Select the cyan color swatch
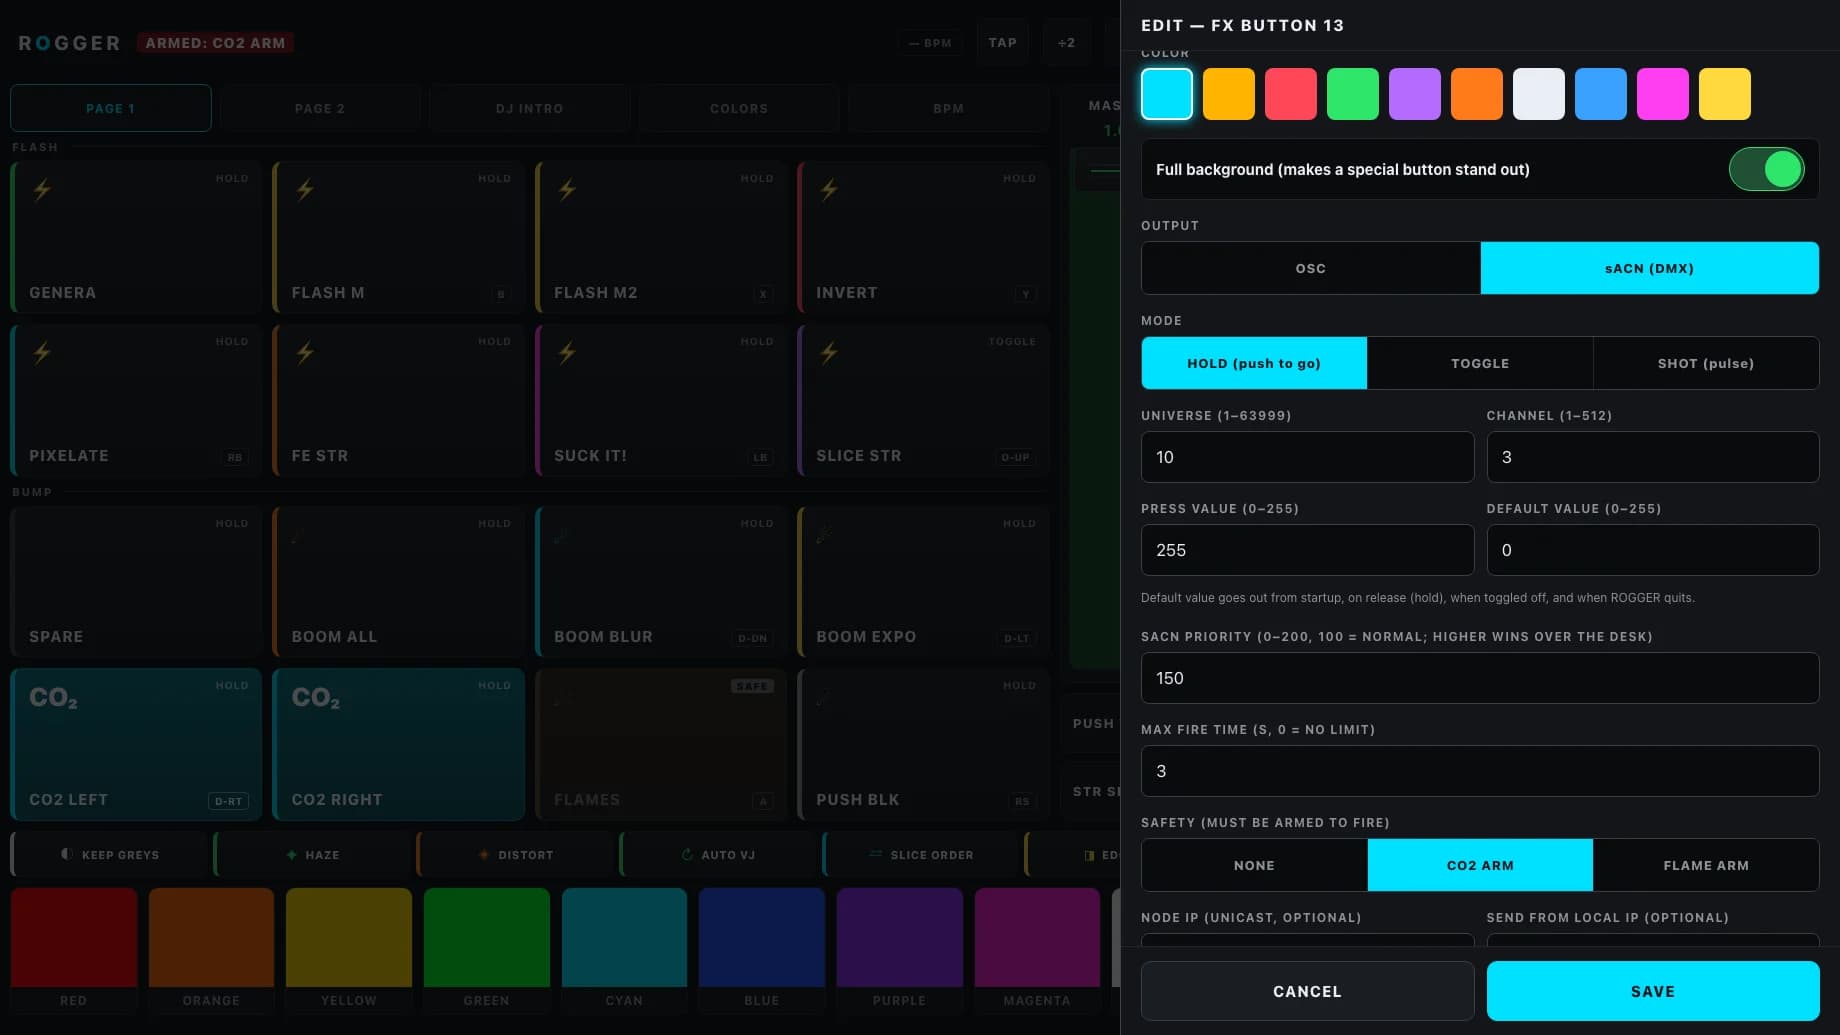Image resolution: width=1840 pixels, height=1035 pixels. click(x=1166, y=94)
